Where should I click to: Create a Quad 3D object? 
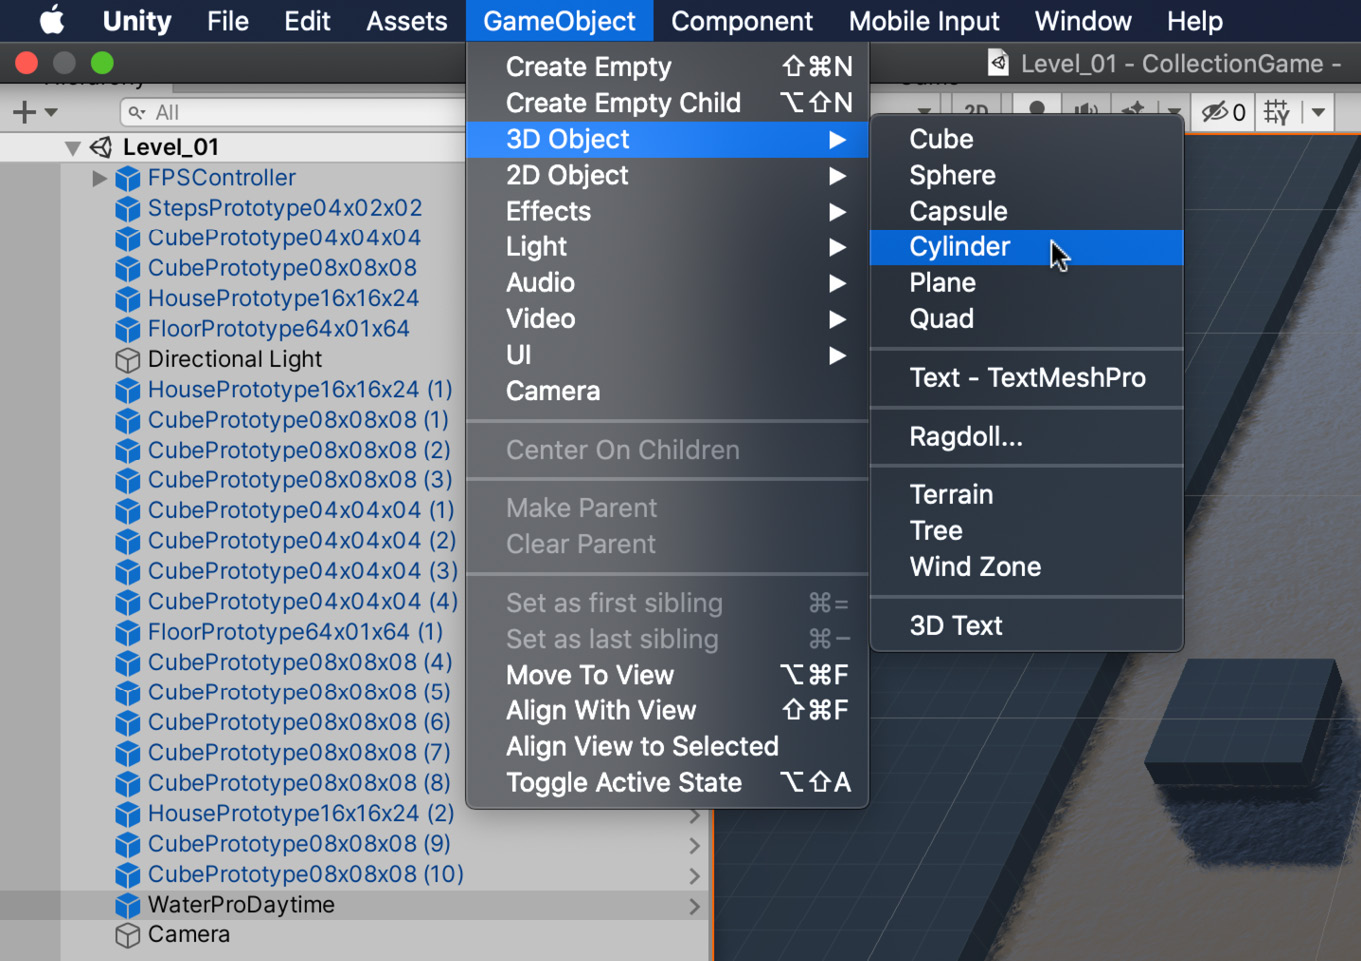click(x=1027, y=319)
